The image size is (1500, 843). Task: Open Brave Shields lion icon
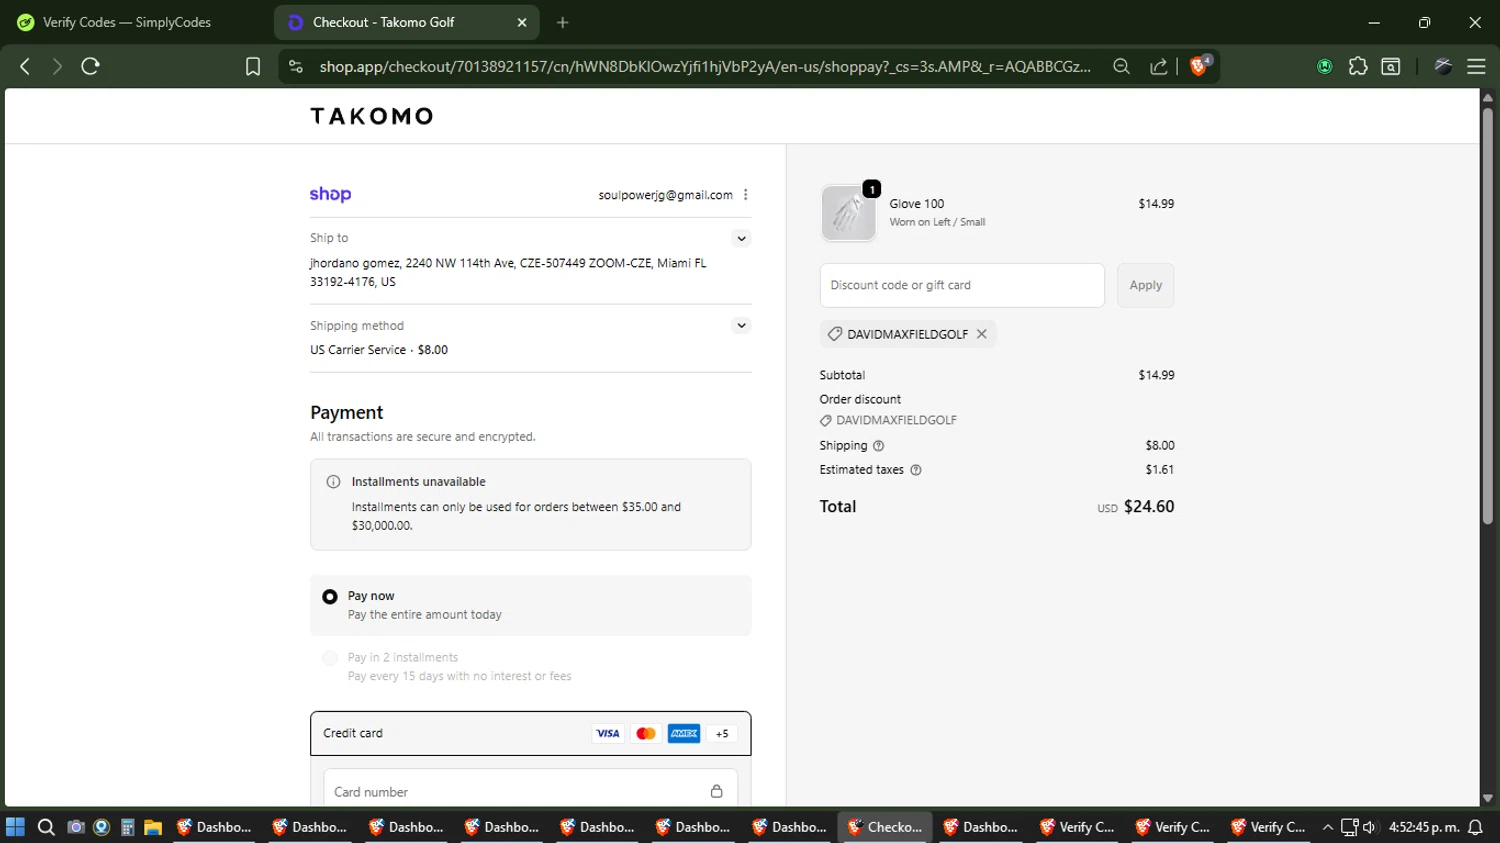(1199, 66)
